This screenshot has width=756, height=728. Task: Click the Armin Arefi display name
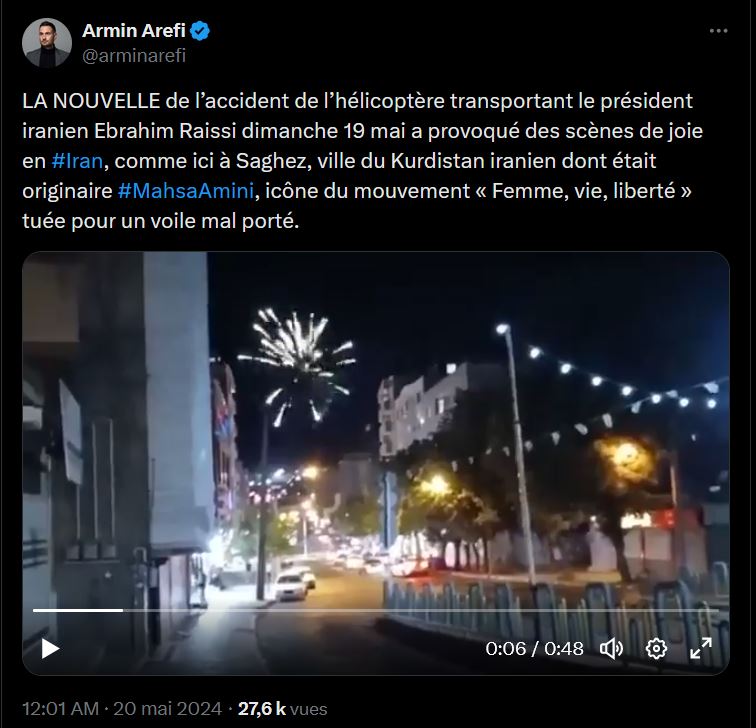click(x=134, y=31)
